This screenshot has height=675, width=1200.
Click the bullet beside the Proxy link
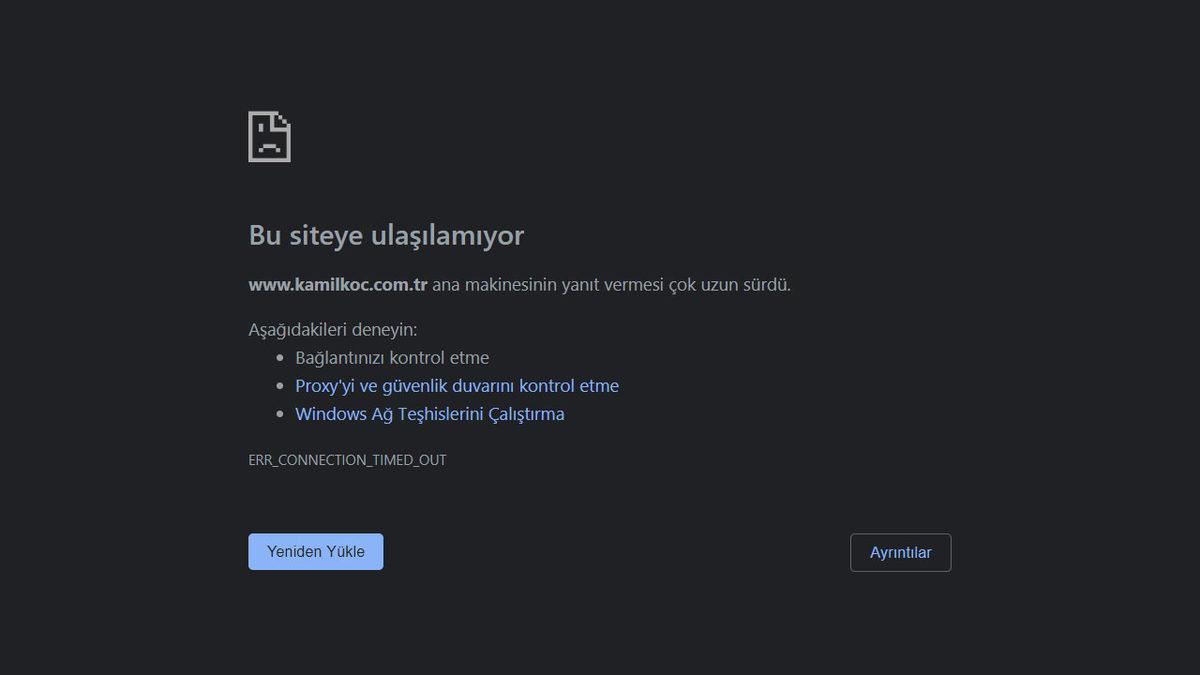click(279, 385)
